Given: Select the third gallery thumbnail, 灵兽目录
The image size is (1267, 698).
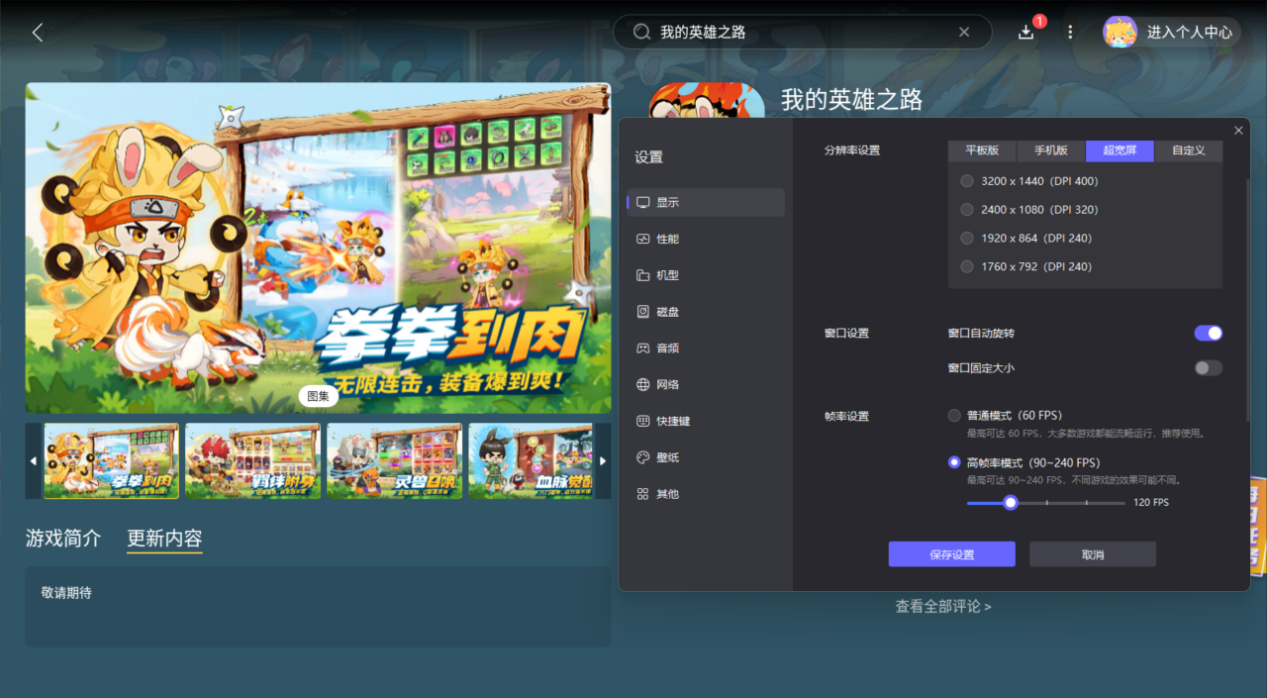Looking at the screenshot, I should (x=394, y=461).
